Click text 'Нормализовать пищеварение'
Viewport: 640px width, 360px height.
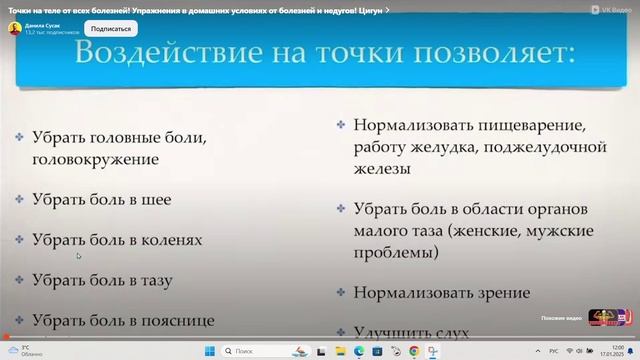tap(470, 125)
